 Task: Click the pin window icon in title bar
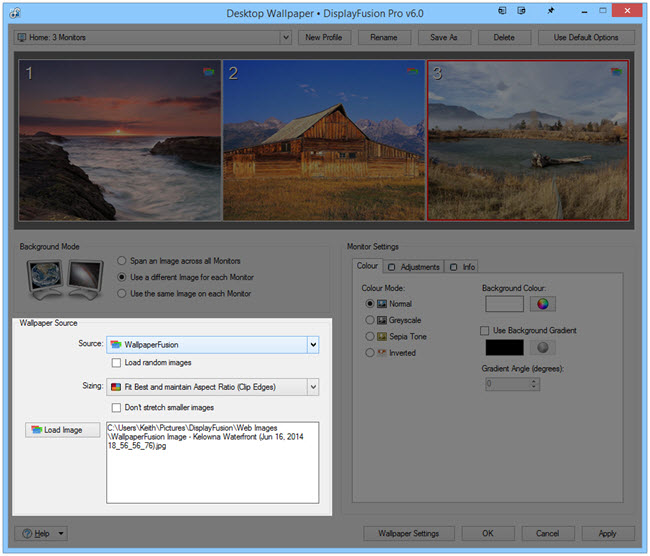(x=551, y=11)
